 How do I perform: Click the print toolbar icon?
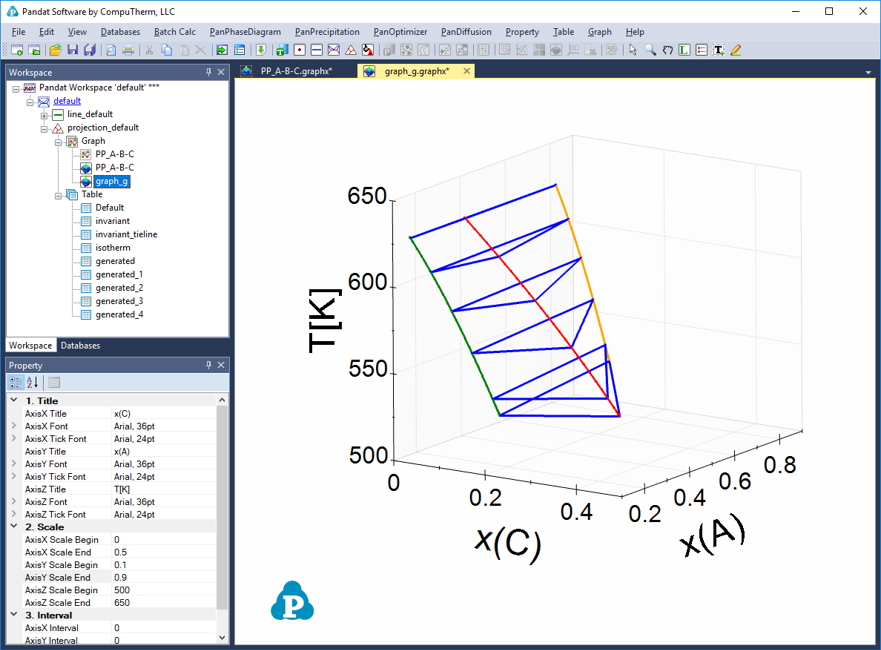click(126, 50)
